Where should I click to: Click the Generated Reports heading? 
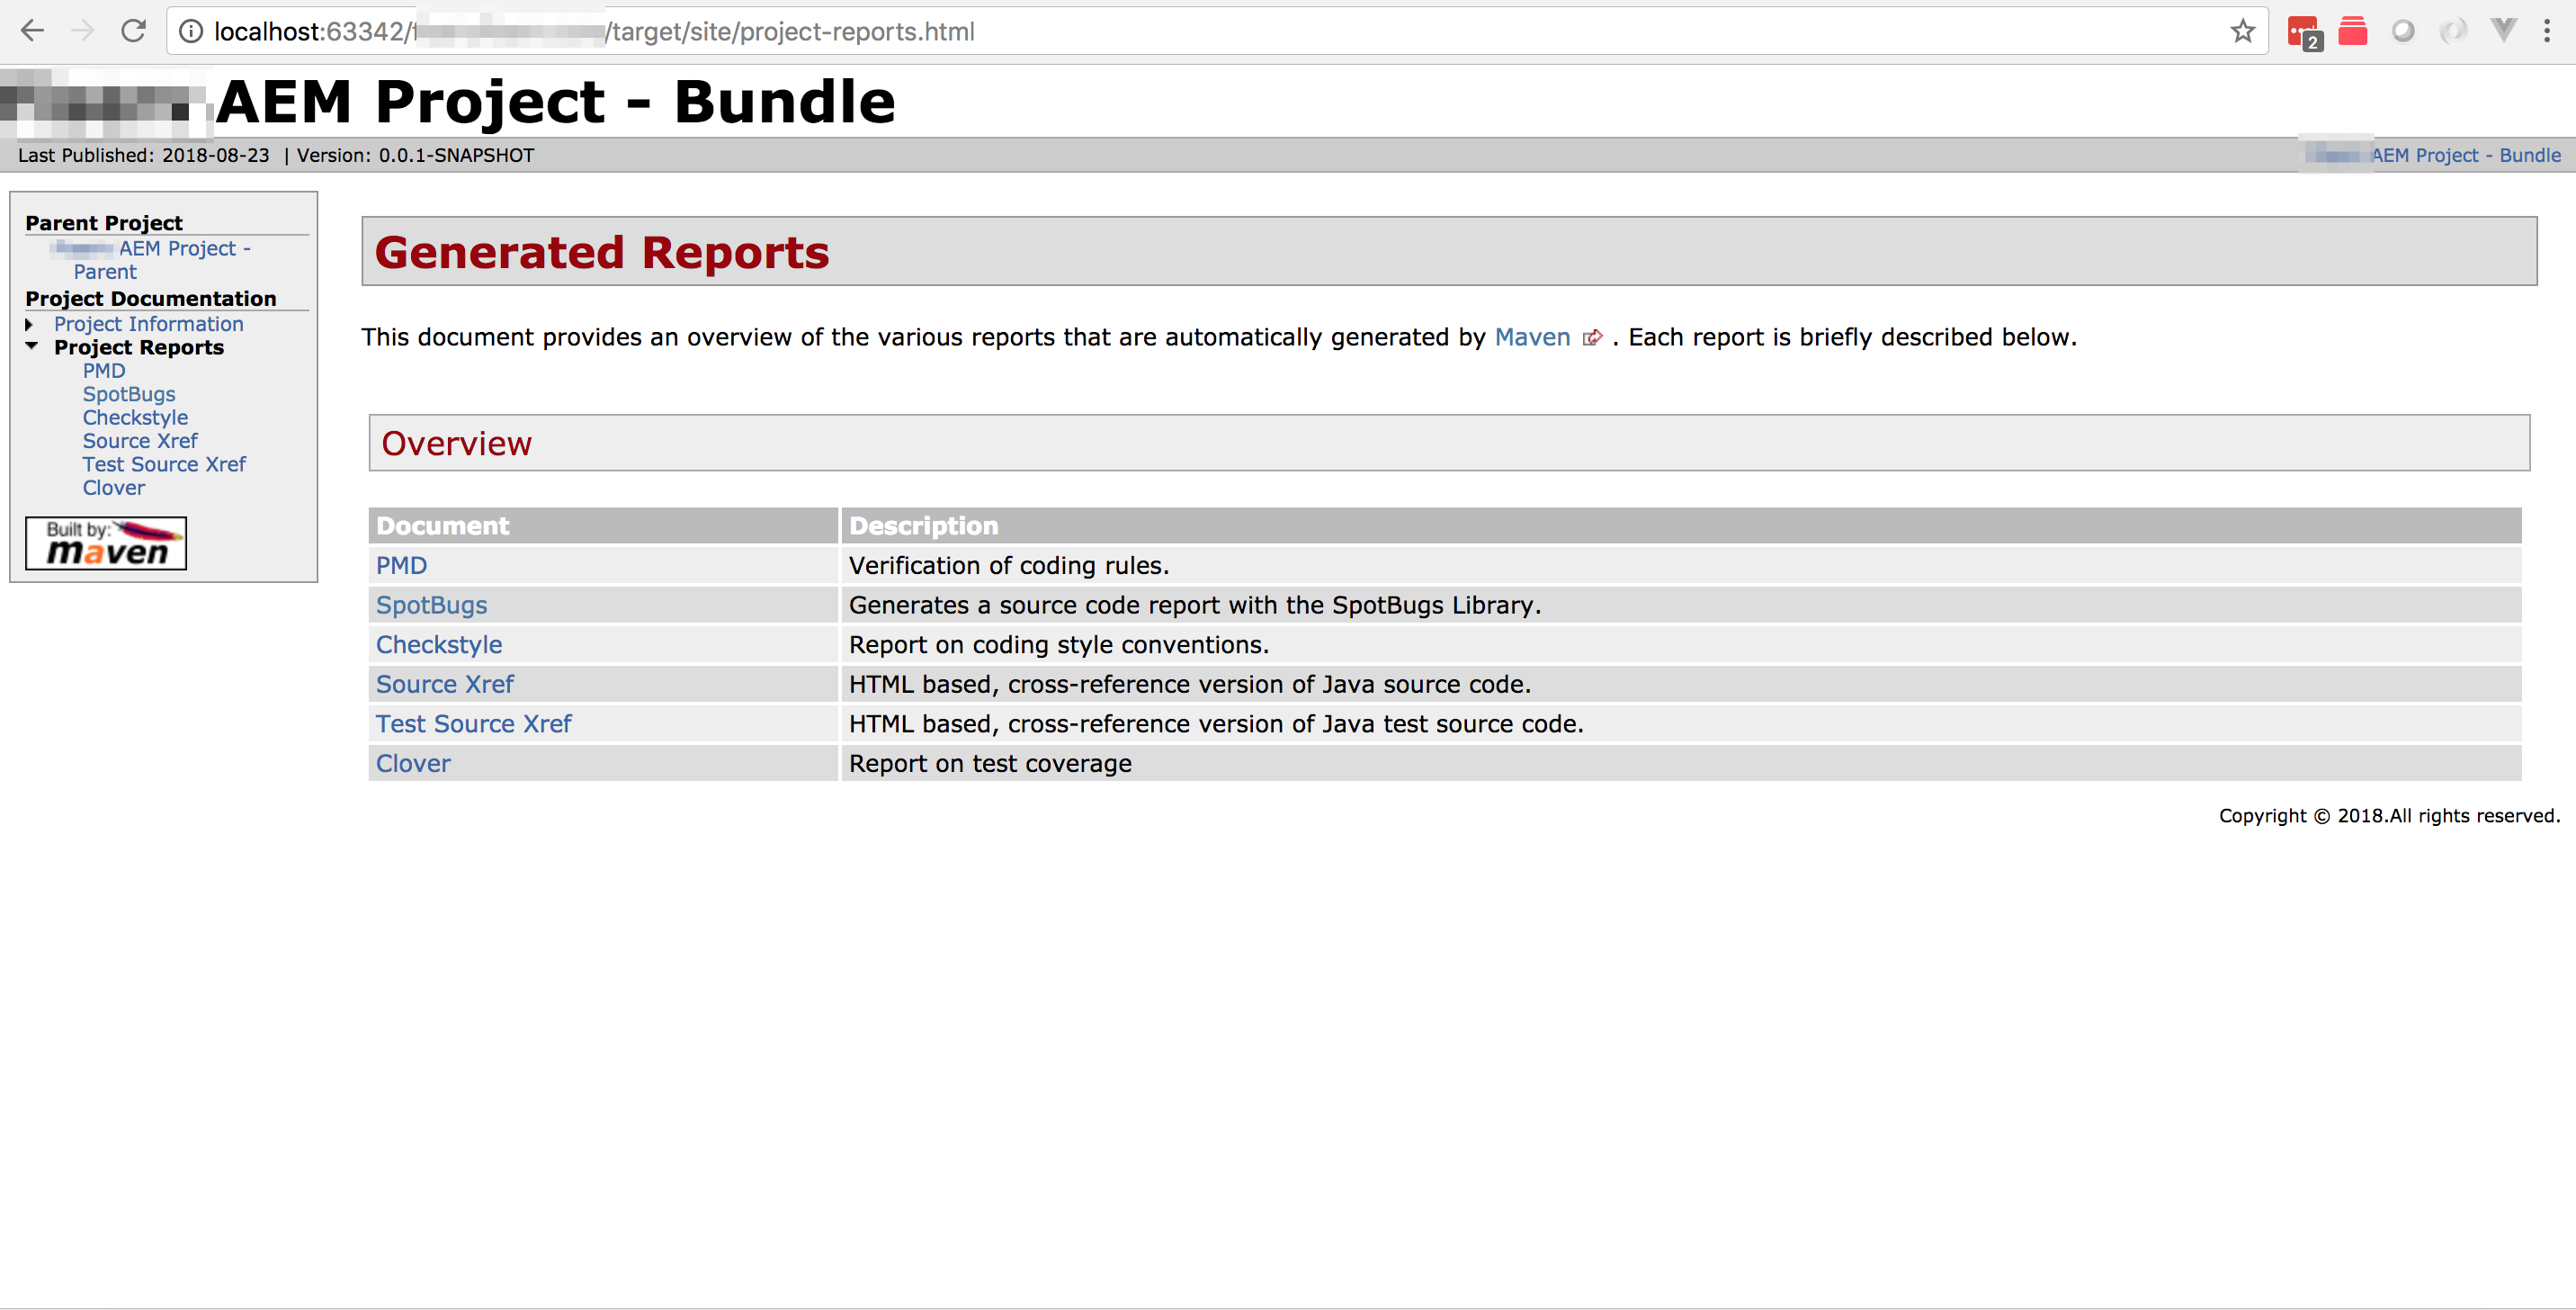tap(602, 252)
